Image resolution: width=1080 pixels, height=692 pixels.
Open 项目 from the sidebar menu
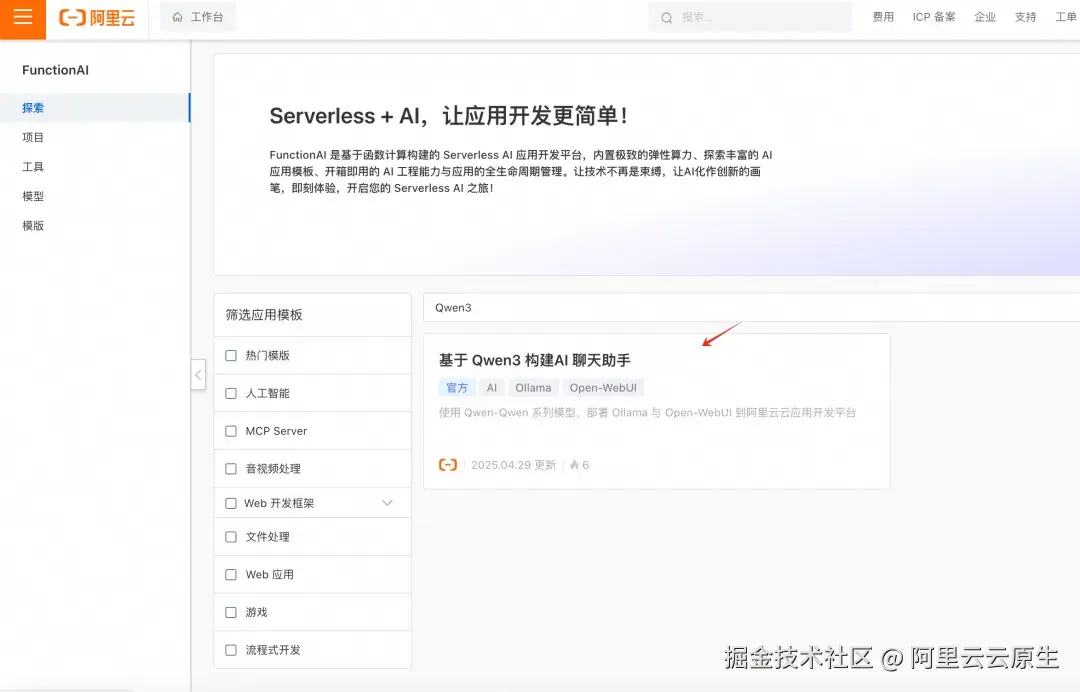tap(32, 137)
